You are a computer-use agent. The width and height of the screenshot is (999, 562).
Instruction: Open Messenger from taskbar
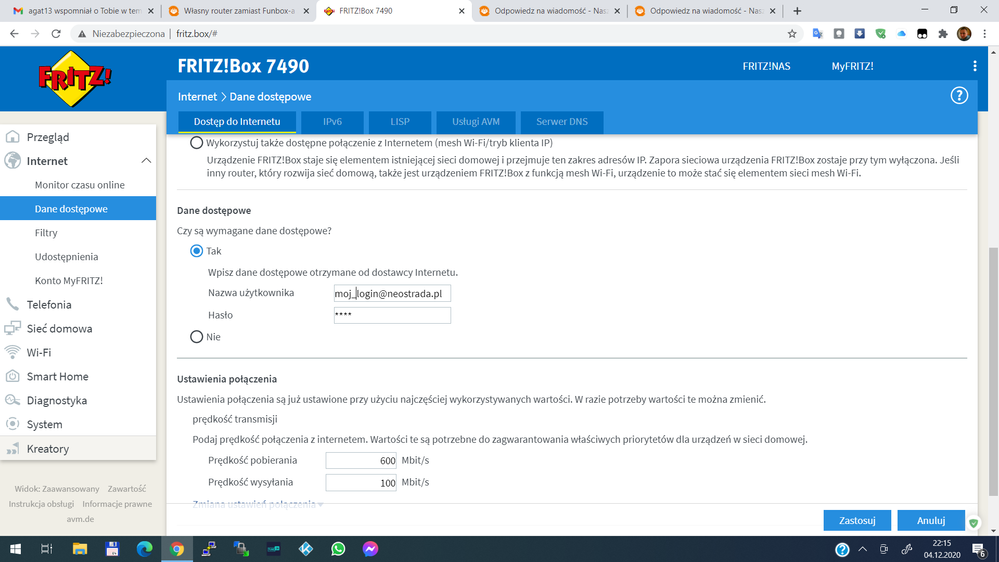coord(370,549)
